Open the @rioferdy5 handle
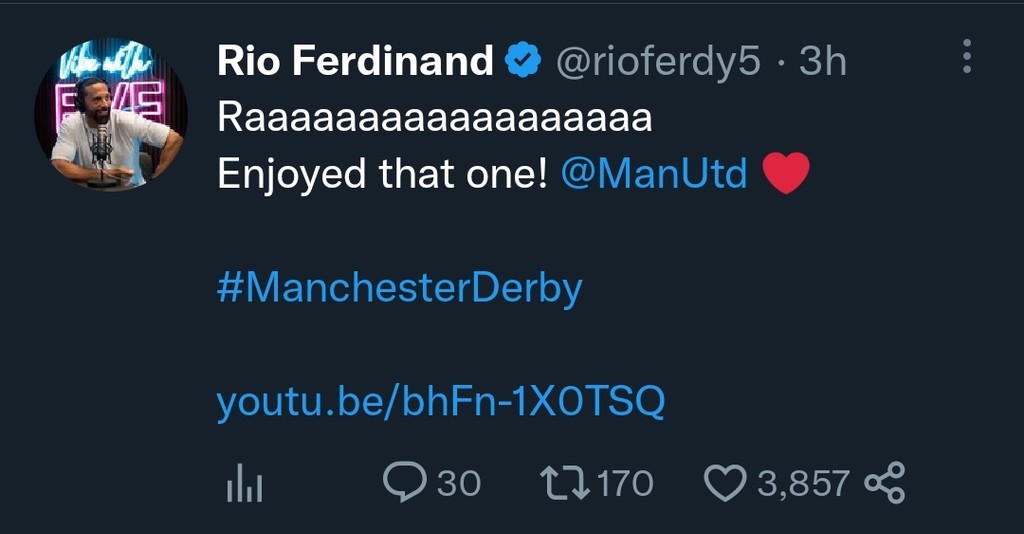 click(x=658, y=62)
